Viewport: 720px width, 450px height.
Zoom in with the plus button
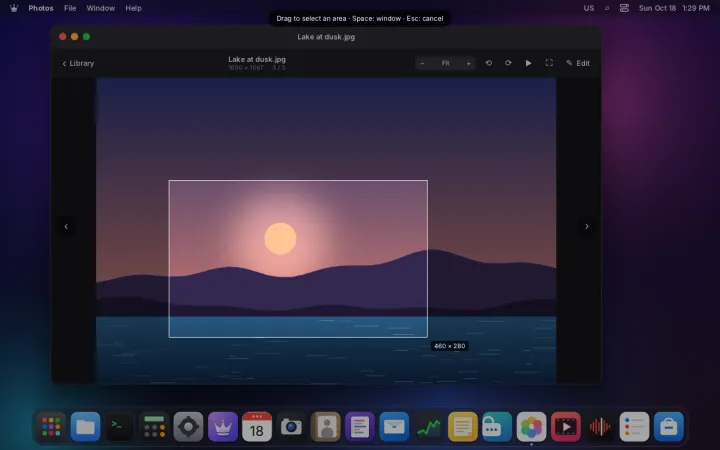tap(468, 63)
